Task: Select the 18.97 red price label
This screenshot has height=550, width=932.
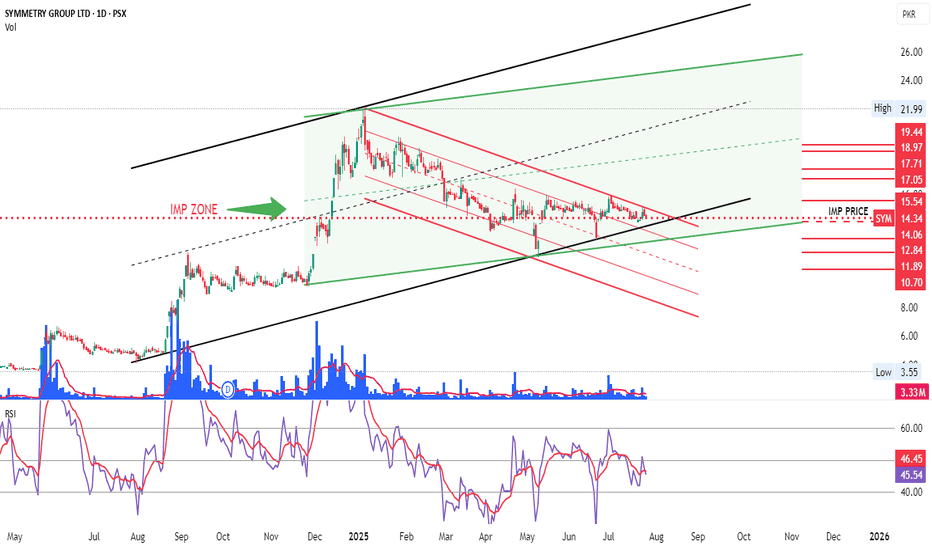Action: [911, 147]
